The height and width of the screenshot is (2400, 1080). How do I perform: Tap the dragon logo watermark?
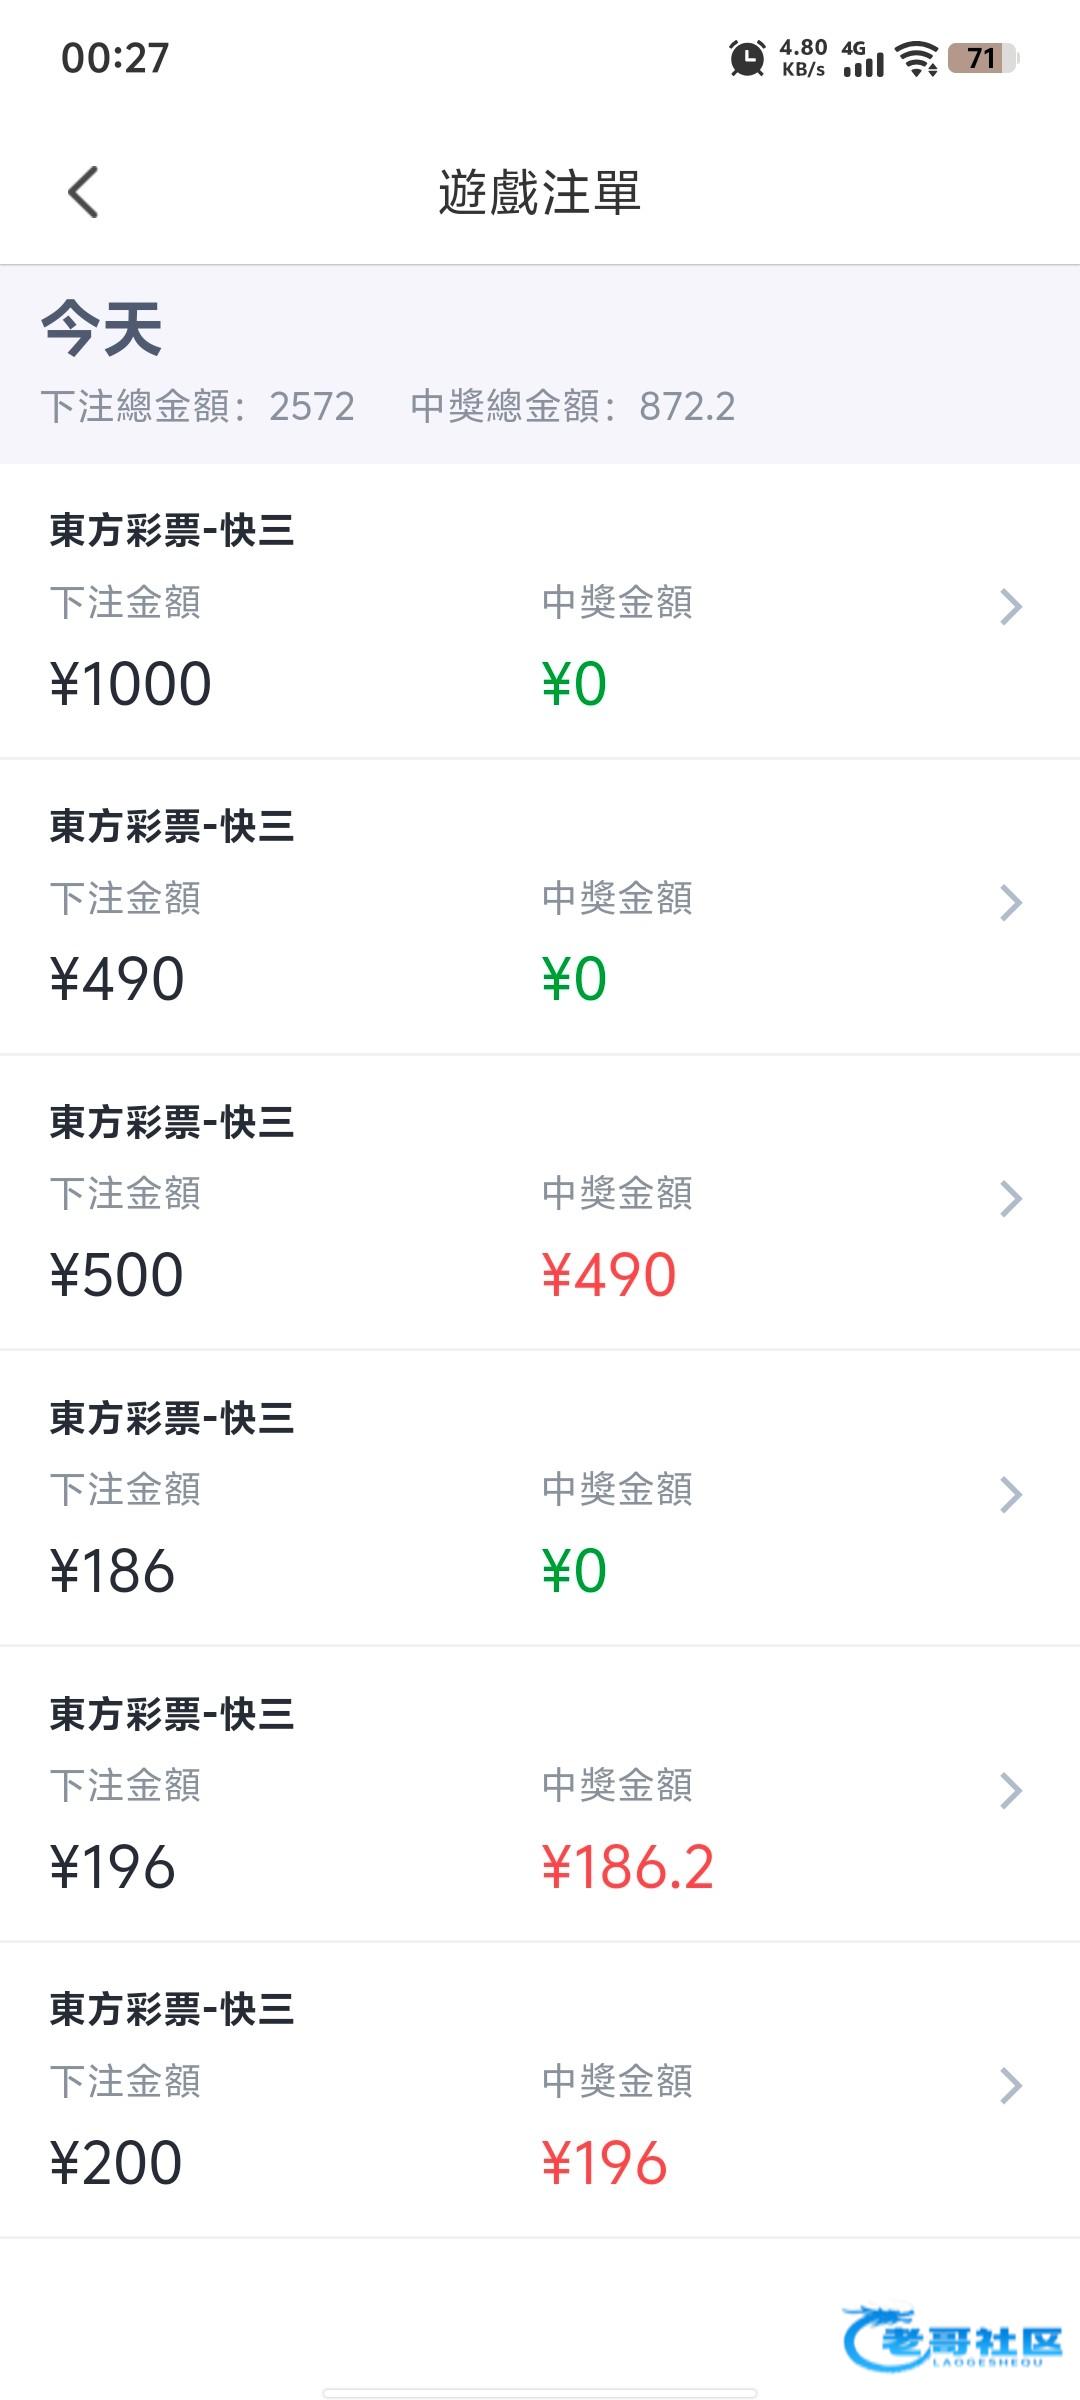click(x=950, y=2338)
